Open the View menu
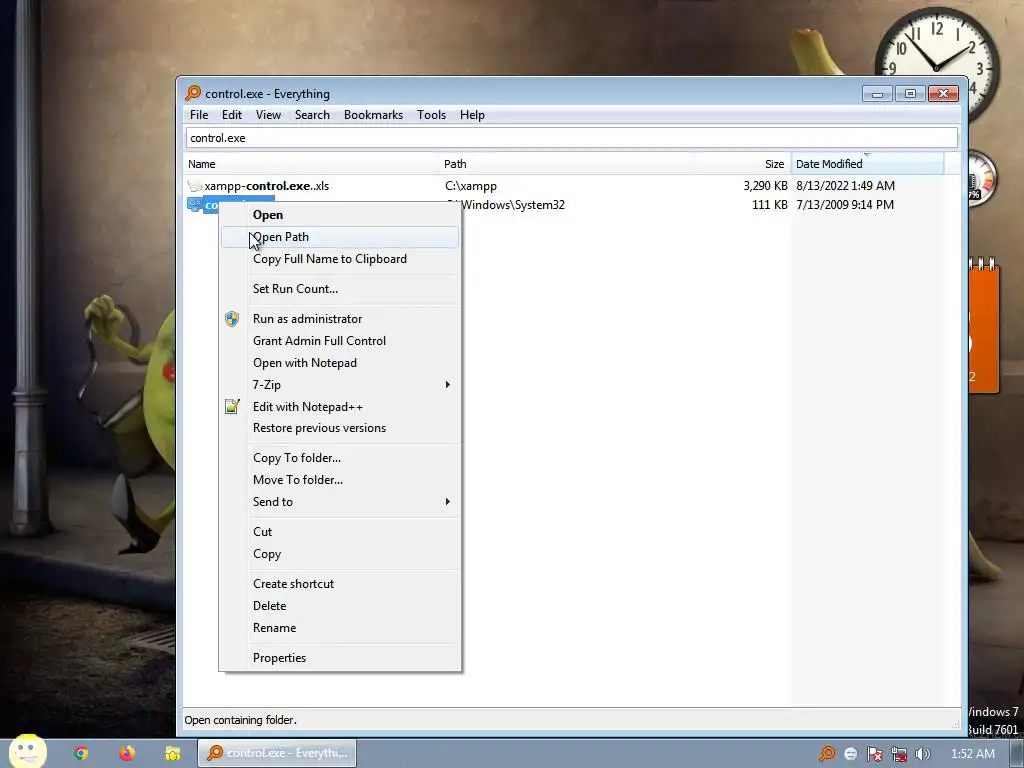The width and height of the screenshot is (1024, 768). 268,115
